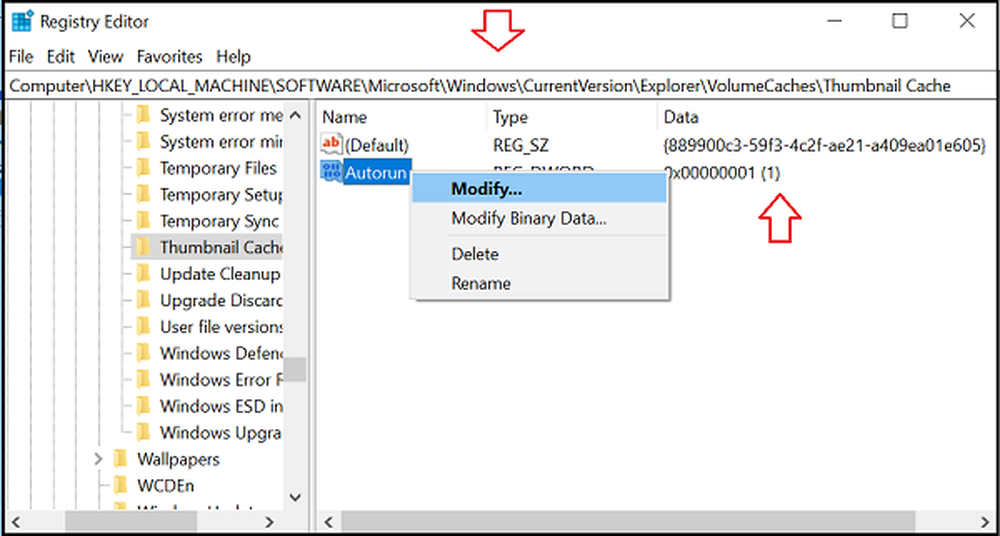Click the Registry Editor app icon in title bar

coord(22,21)
